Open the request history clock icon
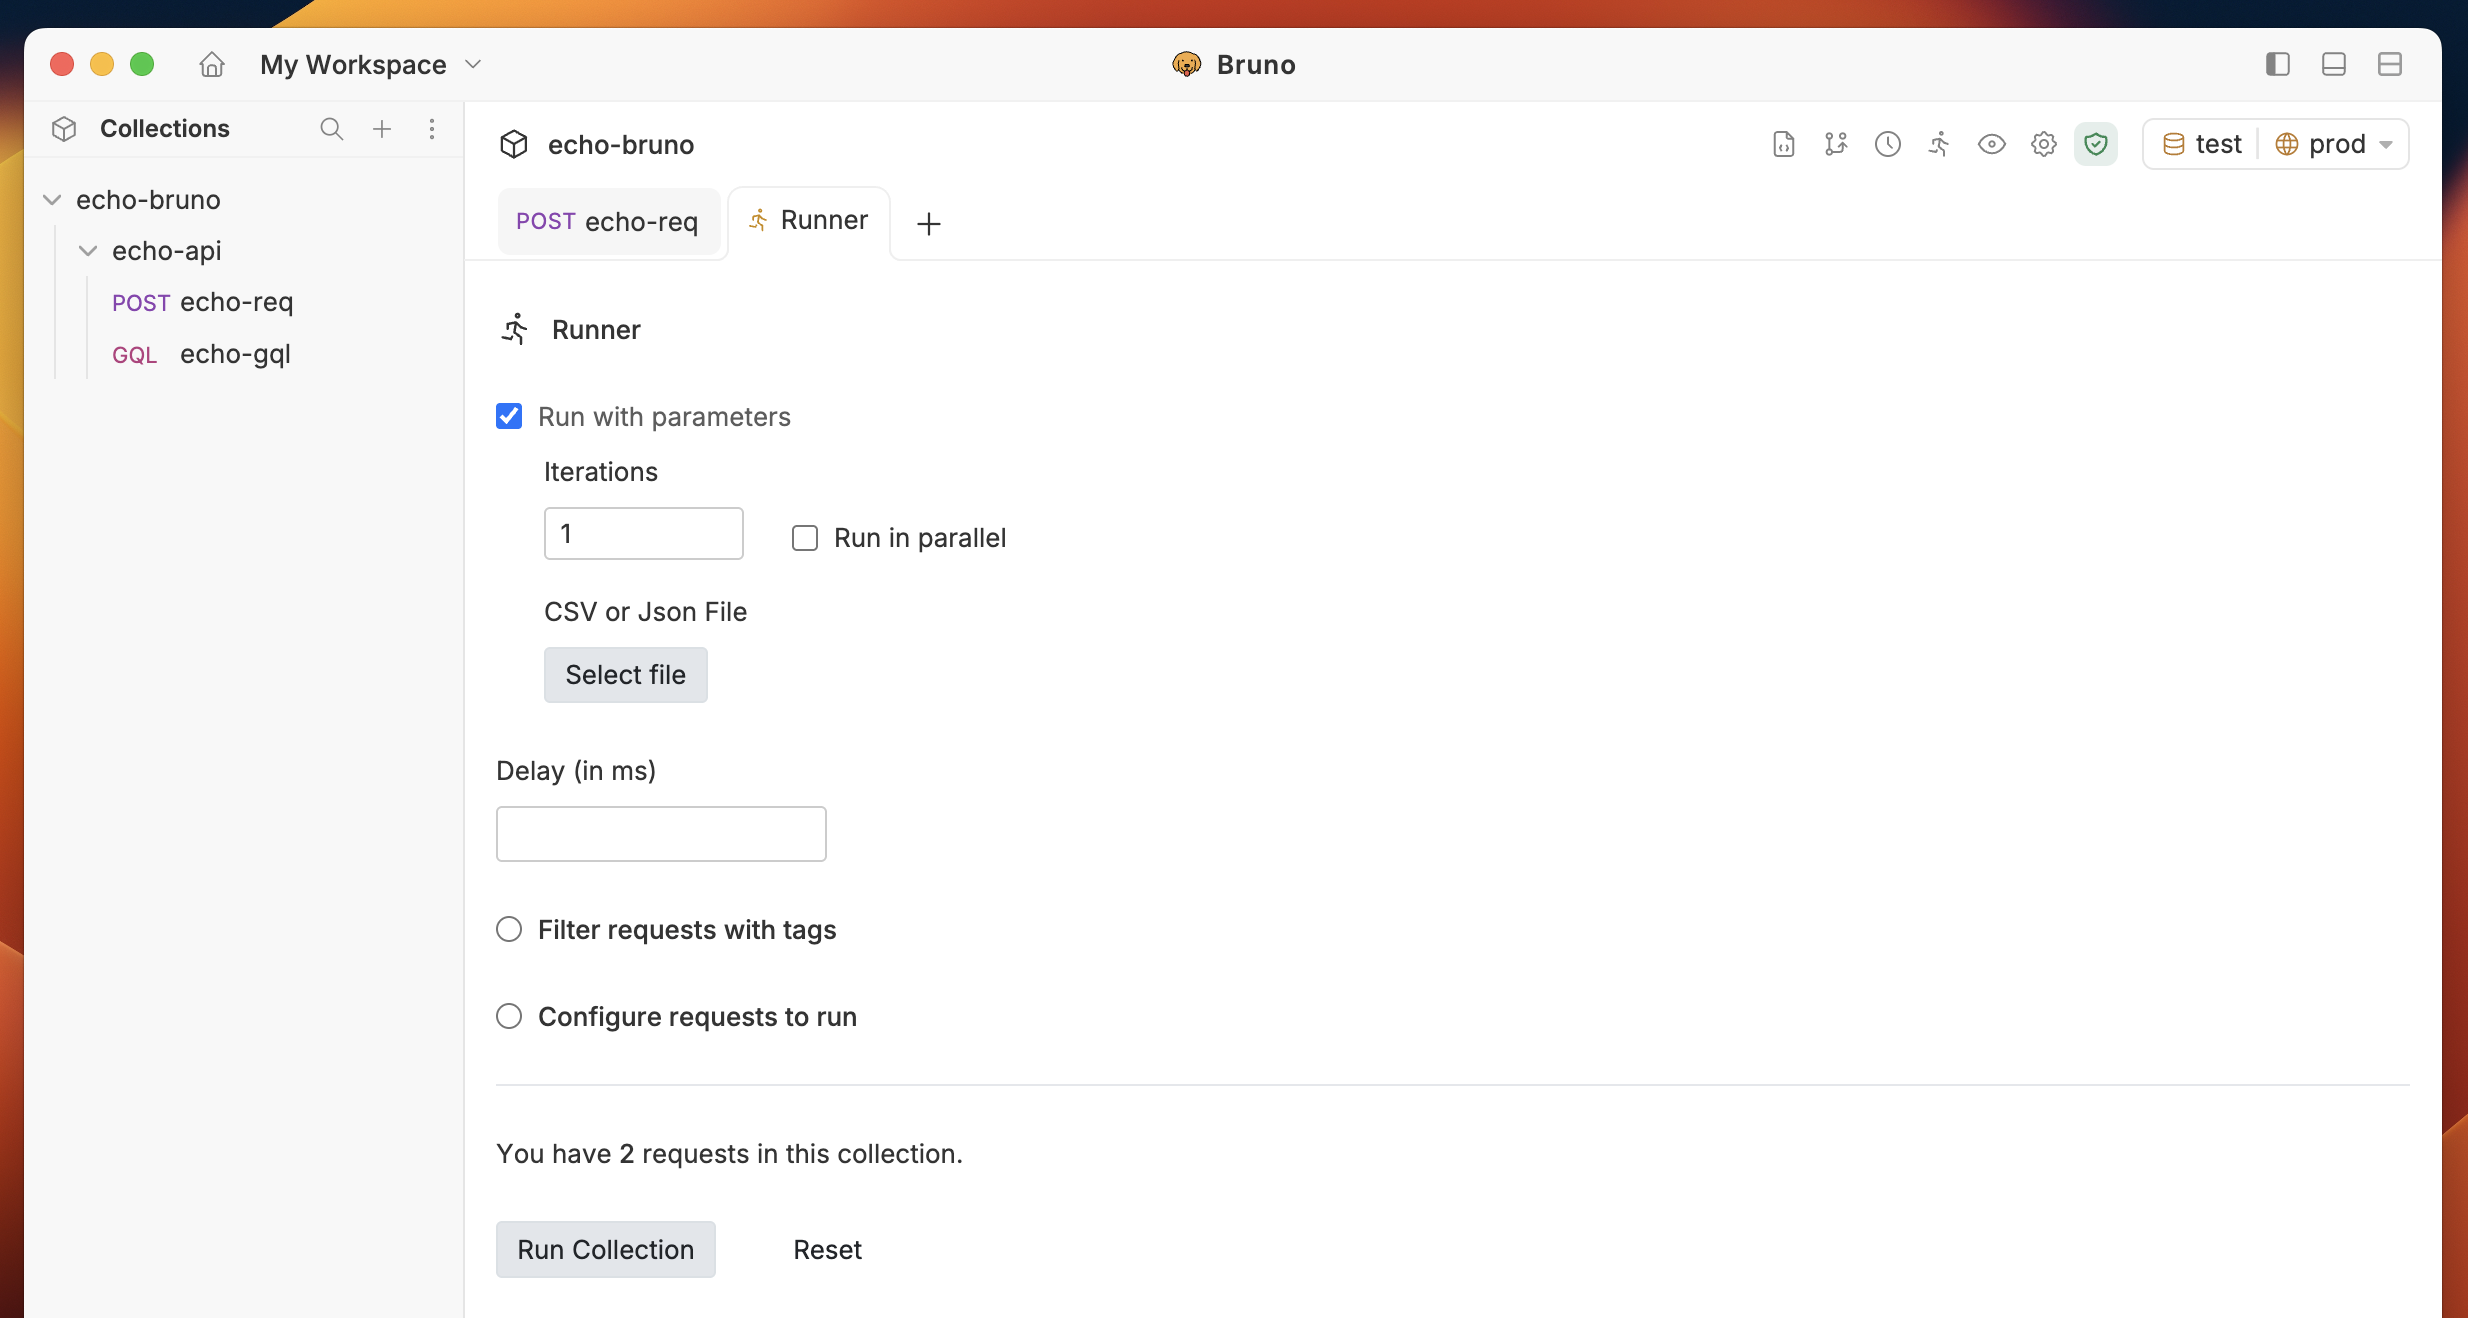The height and width of the screenshot is (1318, 2468). [x=1888, y=144]
